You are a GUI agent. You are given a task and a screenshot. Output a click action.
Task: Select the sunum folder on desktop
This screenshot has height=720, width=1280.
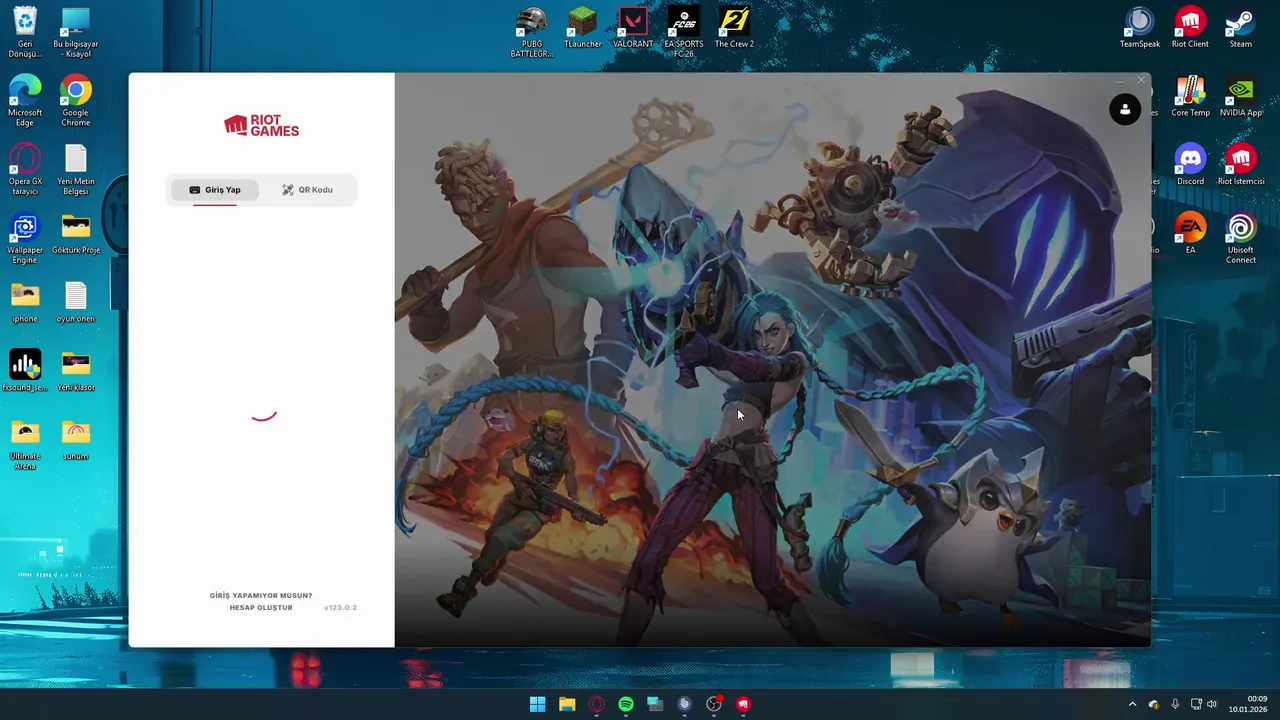click(x=76, y=440)
